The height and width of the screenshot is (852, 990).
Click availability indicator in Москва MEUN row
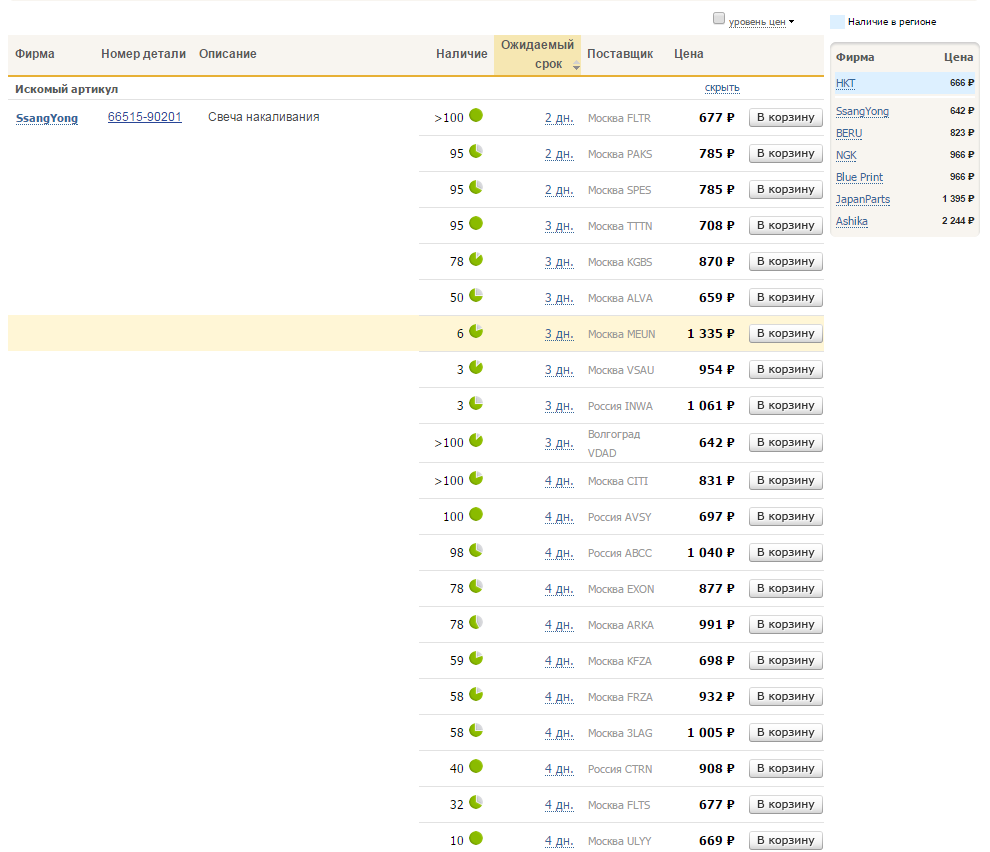coord(476,331)
